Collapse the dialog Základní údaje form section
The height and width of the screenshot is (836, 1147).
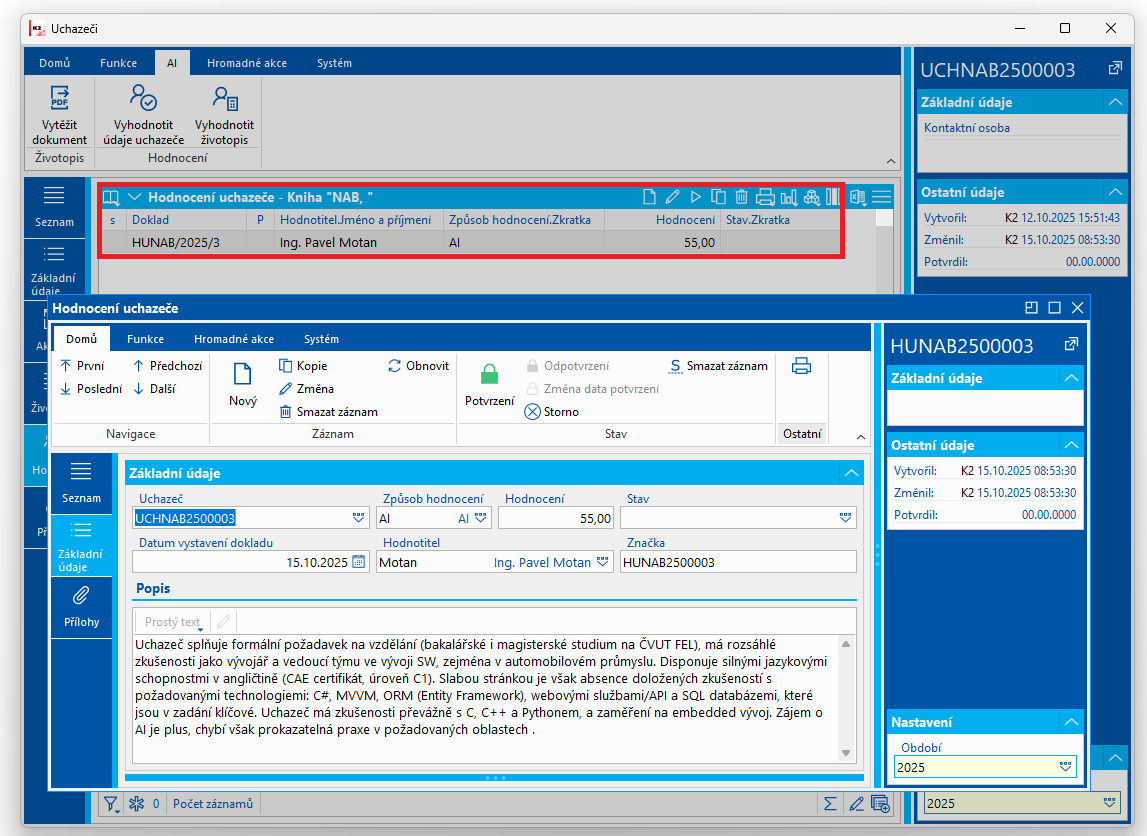[x=851, y=473]
